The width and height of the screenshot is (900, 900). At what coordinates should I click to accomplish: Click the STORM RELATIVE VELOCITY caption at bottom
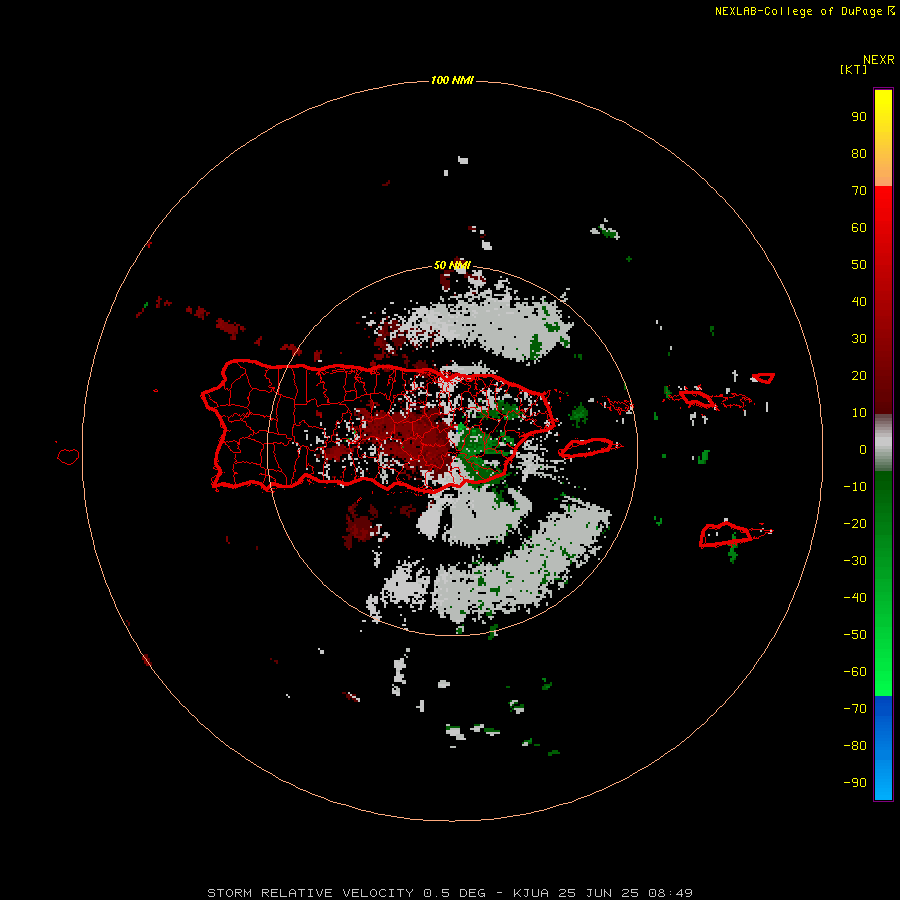click(450, 893)
